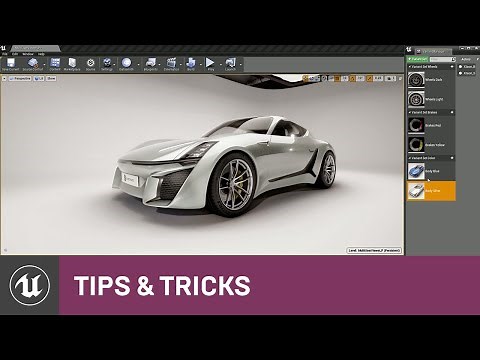Open the scale snap value

(x=378, y=79)
